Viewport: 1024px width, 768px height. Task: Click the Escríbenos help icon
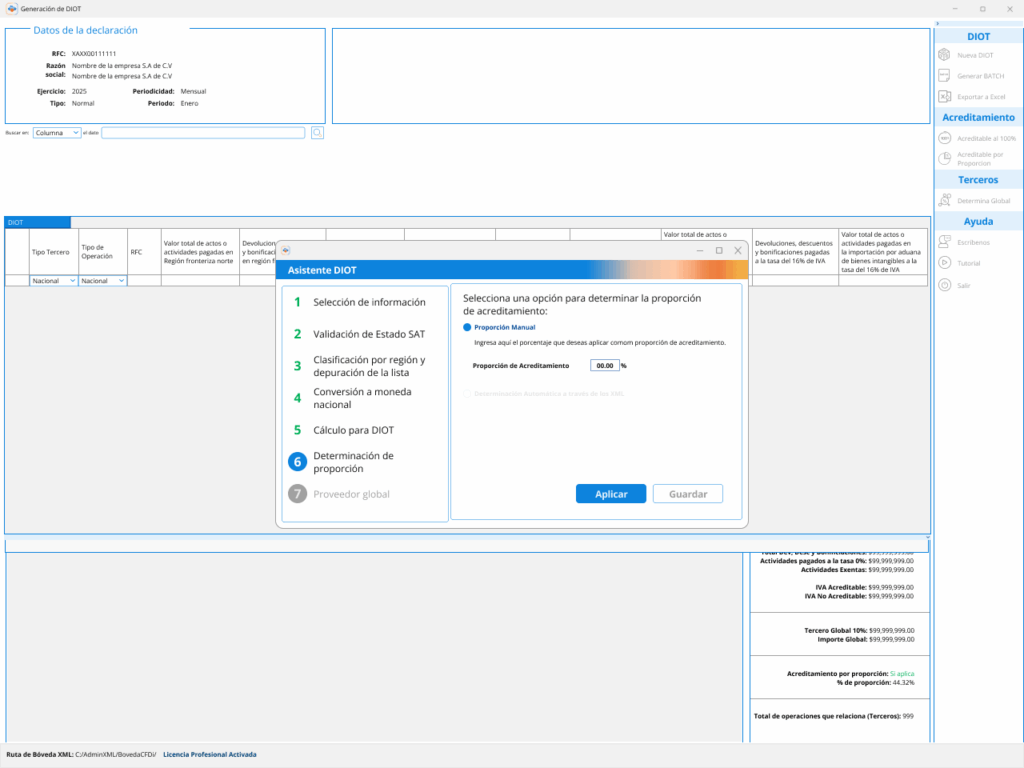pyautogui.click(x=944, y=241)
